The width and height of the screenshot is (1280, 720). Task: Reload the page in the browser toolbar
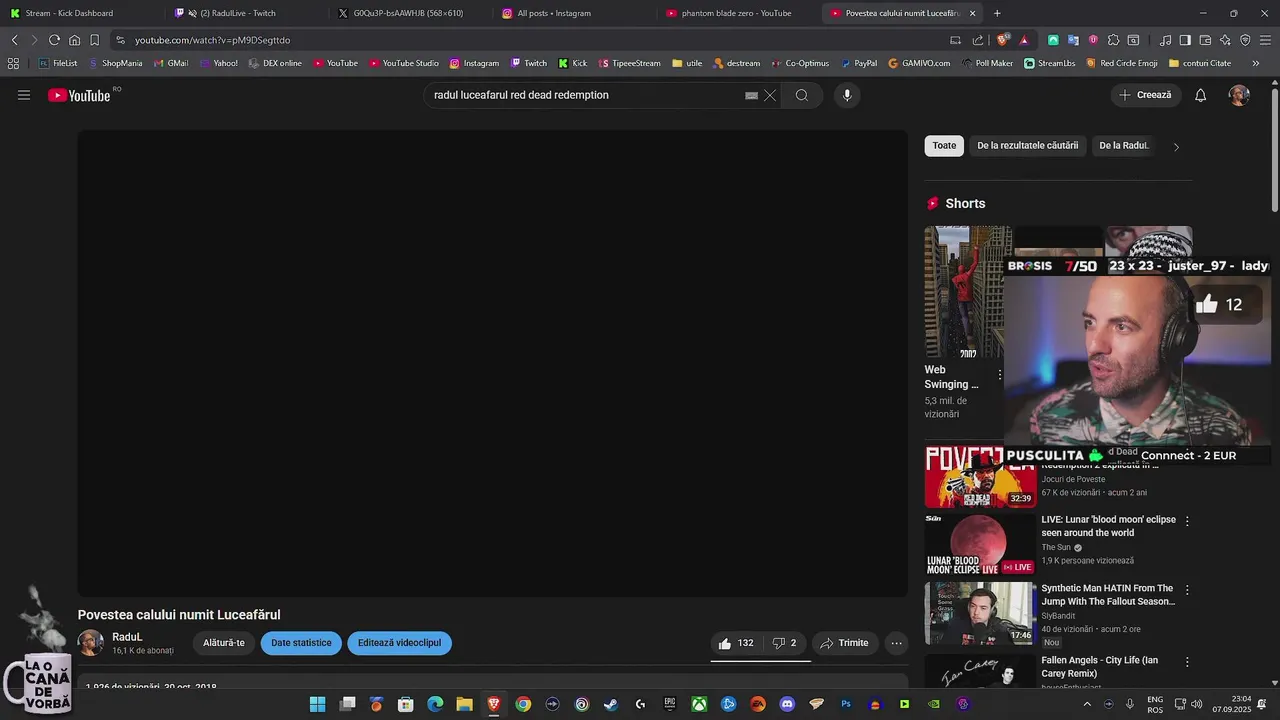click(x=54, y=40)
